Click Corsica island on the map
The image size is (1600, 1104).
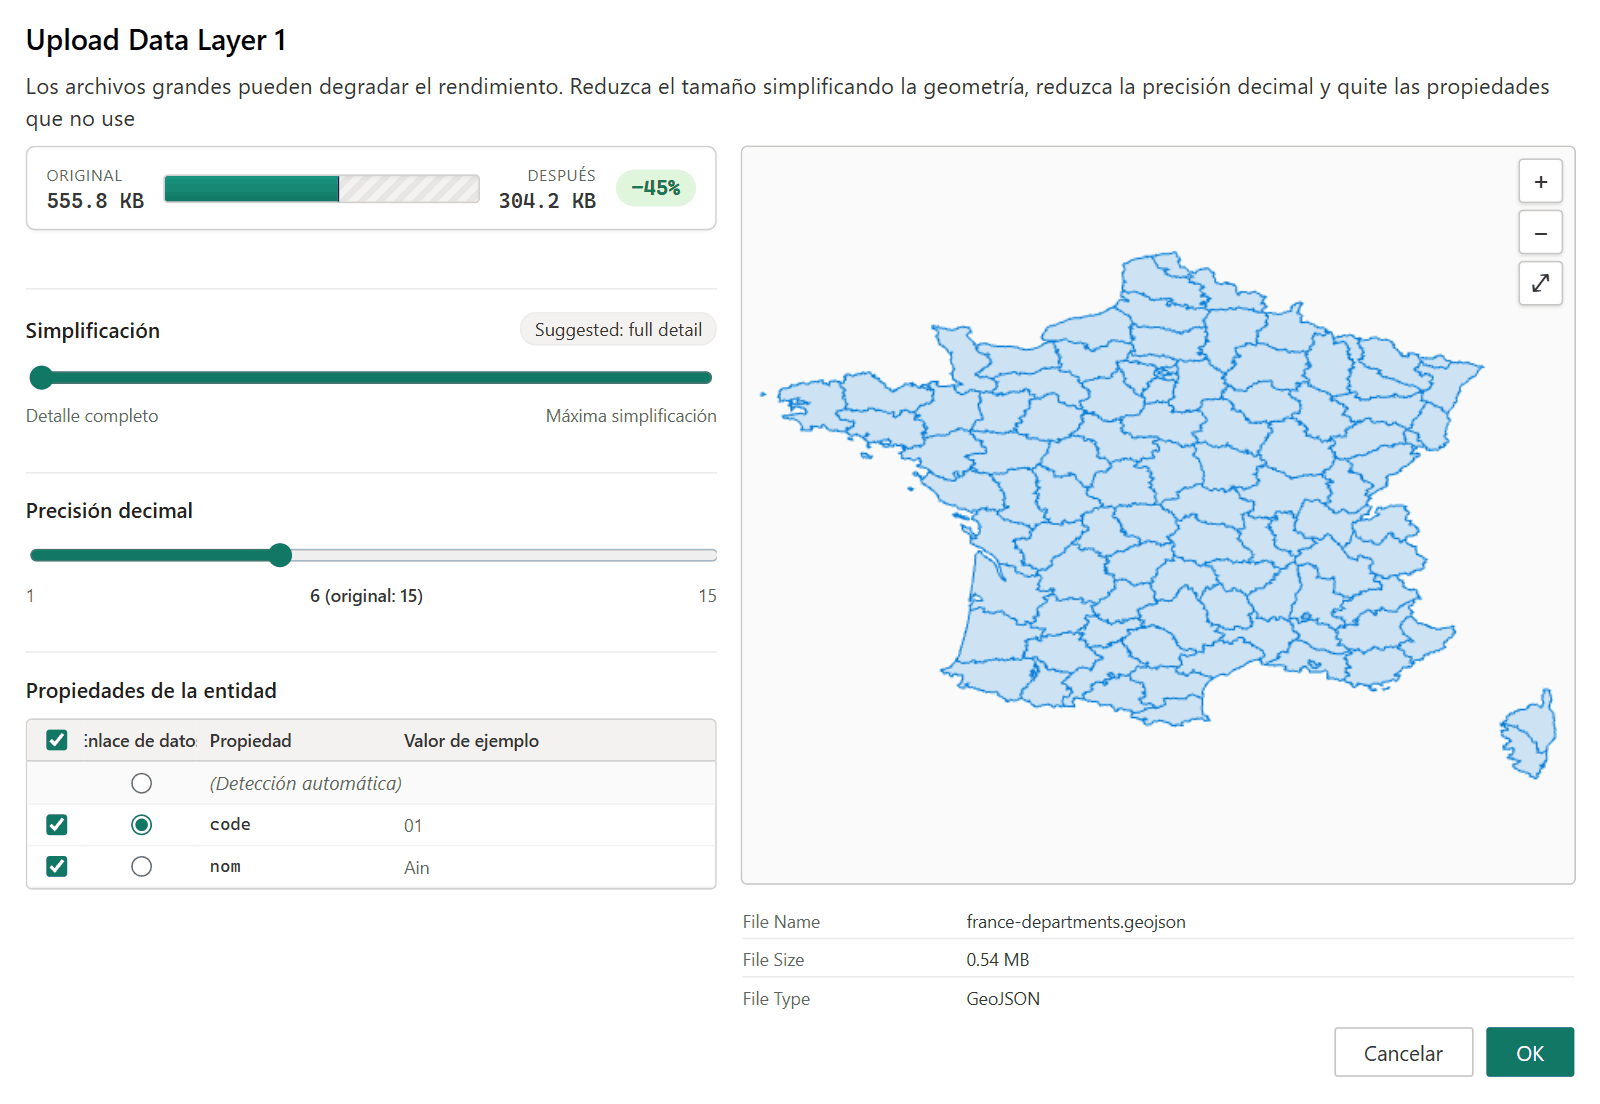(1530, 735)
